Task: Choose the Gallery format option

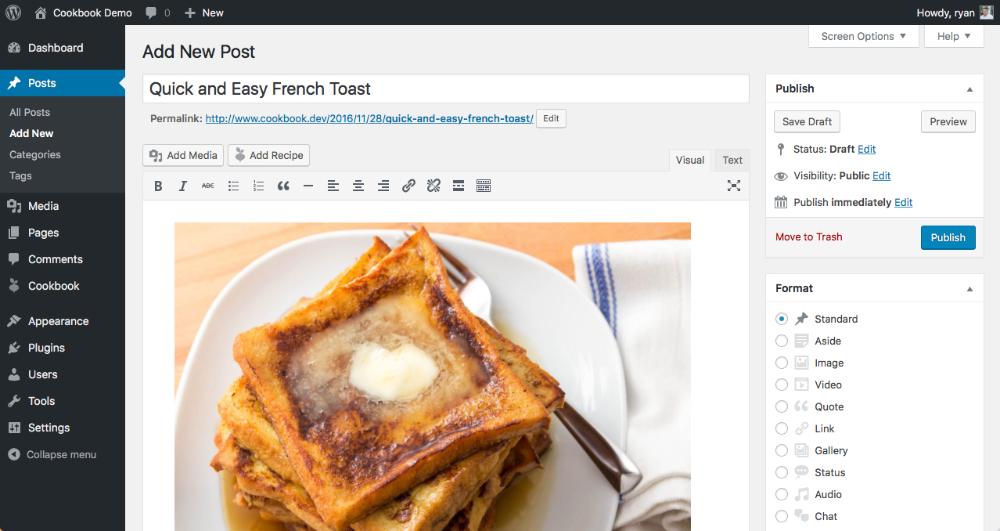Action: pyautogui.click(x=781, y=451)
